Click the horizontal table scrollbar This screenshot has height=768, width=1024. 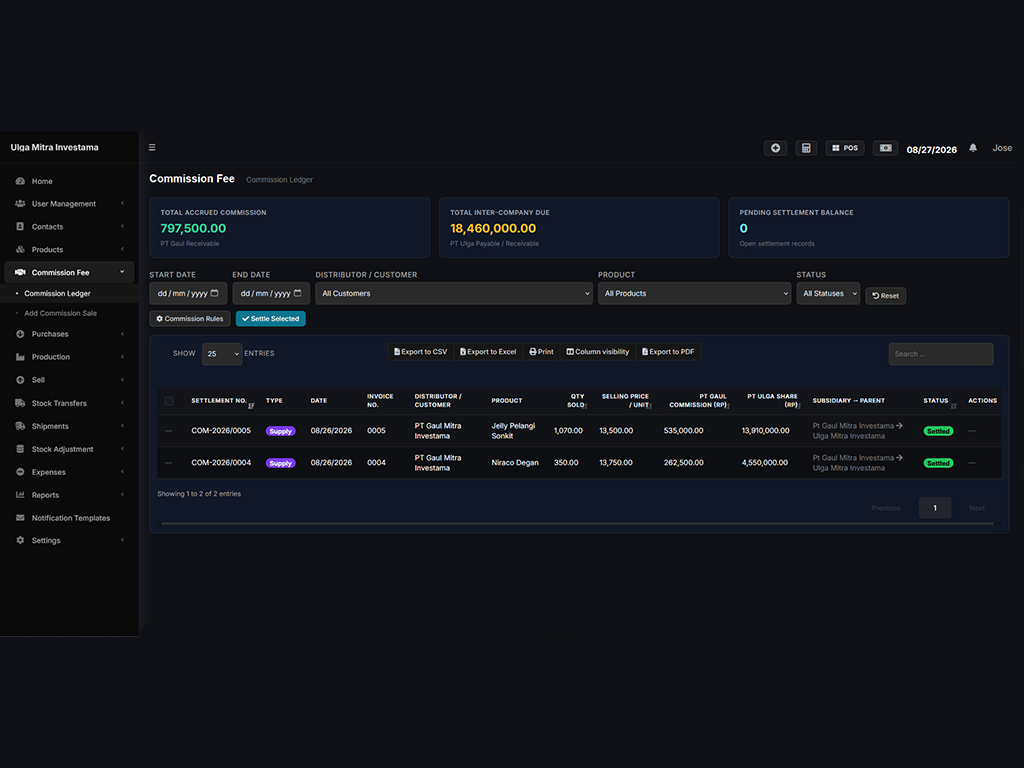(577, 523)
